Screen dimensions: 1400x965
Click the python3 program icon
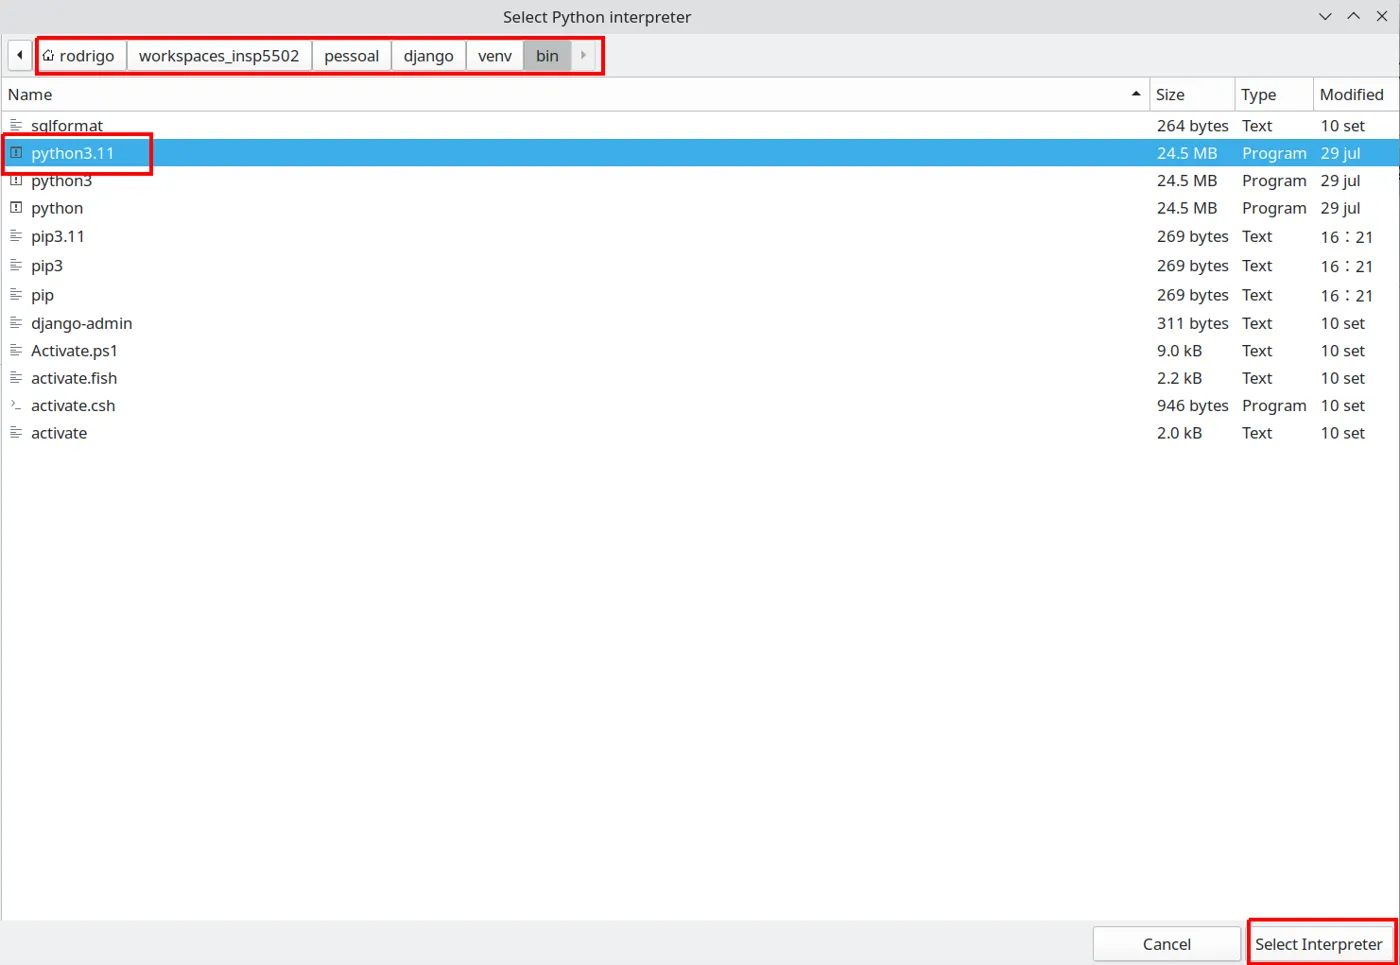tap(16, 181)
